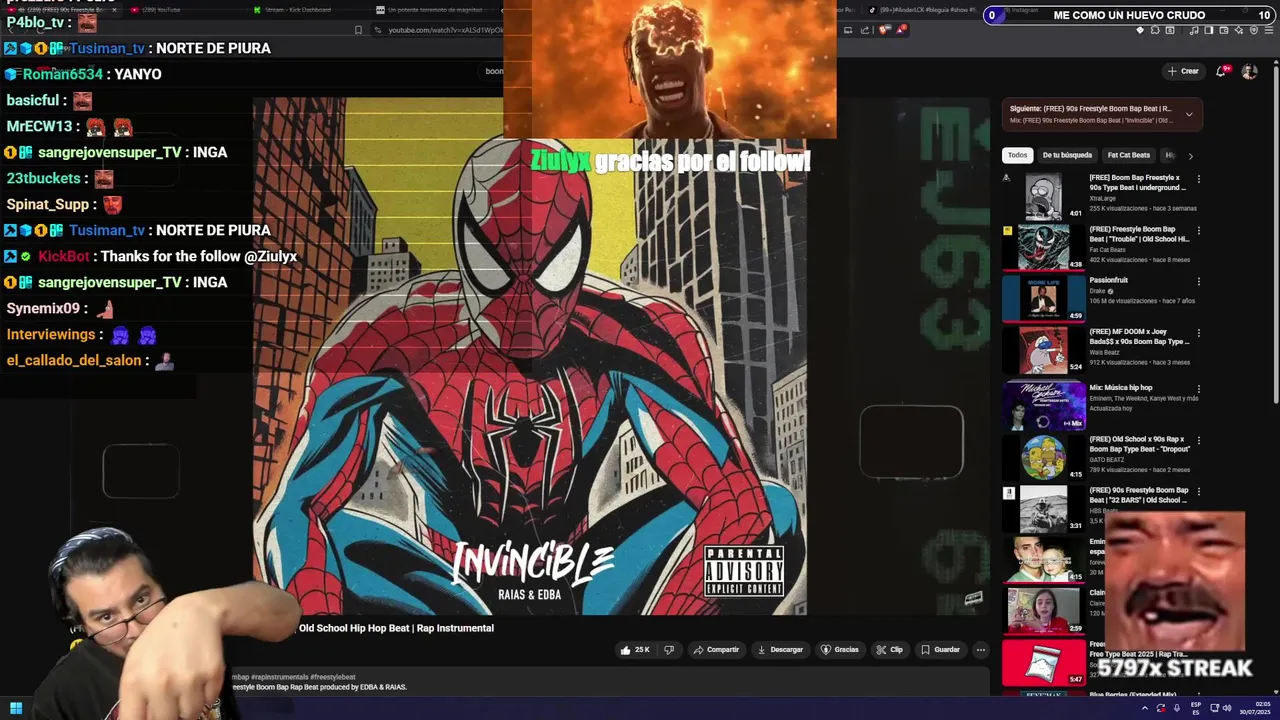Click the Crear button on YouTube
Viewport: 1280px width, 720px height.
point(1182,71)
